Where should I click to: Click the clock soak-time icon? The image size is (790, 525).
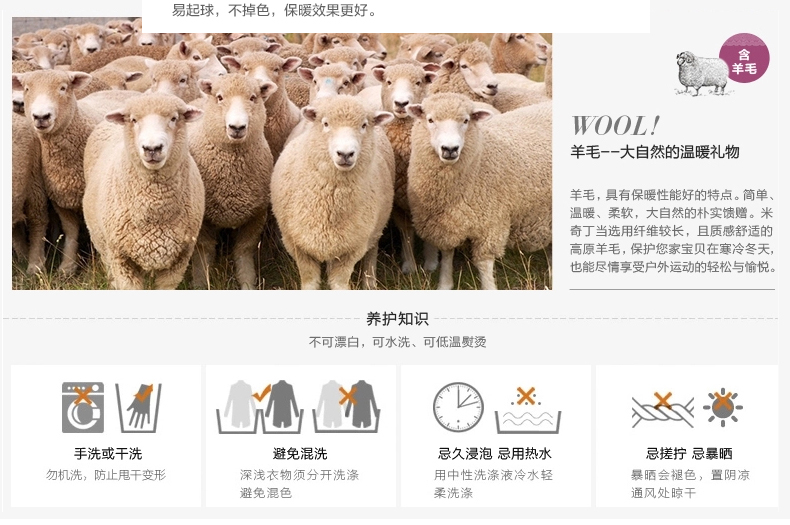point(458,407)
